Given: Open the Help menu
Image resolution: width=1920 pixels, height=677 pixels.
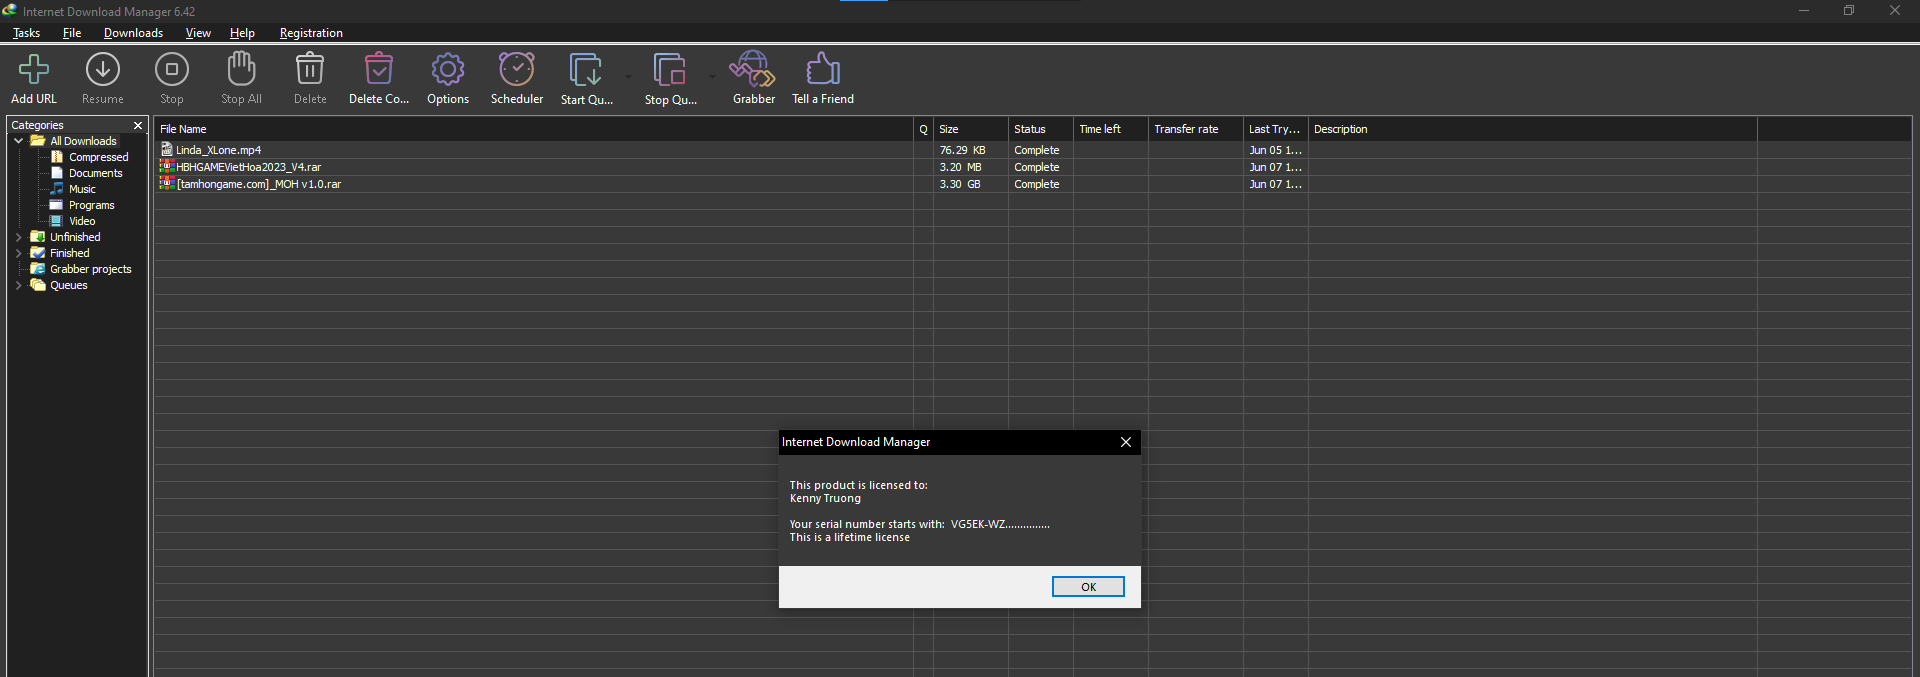Looking at the screenshot, I should pos(242,33).
